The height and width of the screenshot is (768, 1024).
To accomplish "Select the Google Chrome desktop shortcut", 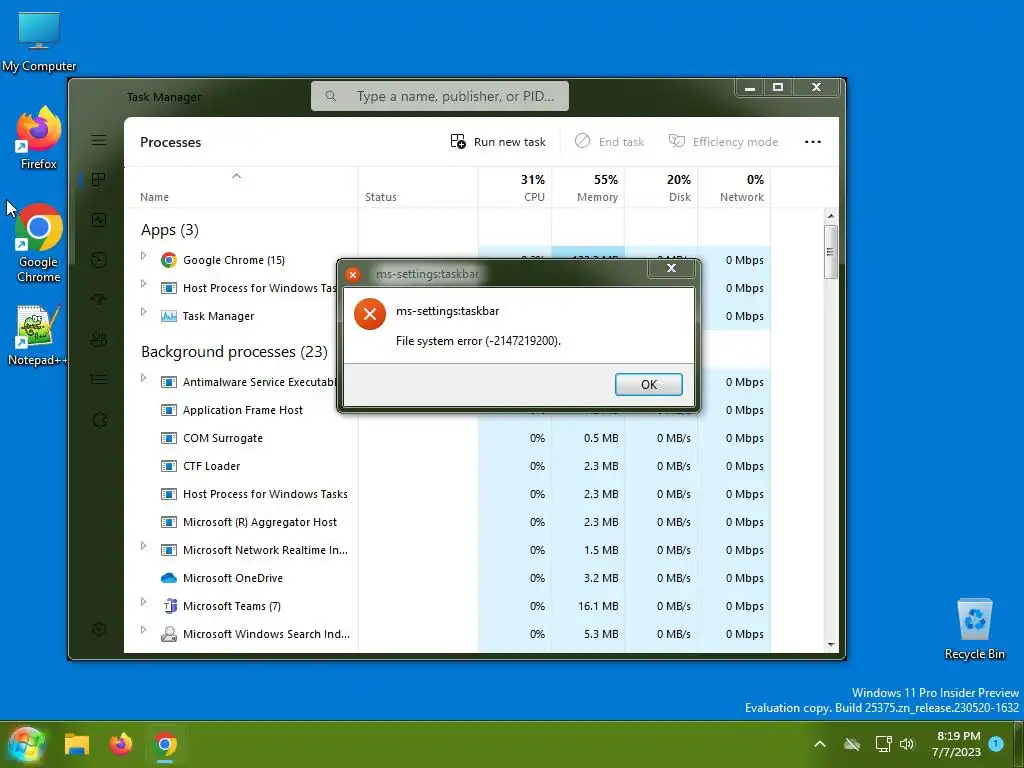I will (x=39, y=242).
